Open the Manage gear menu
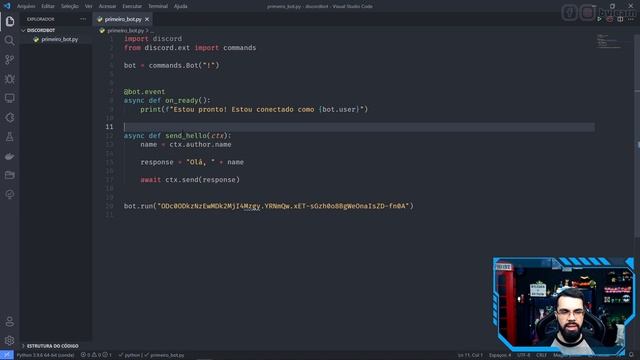 click(x=10, y=340)
